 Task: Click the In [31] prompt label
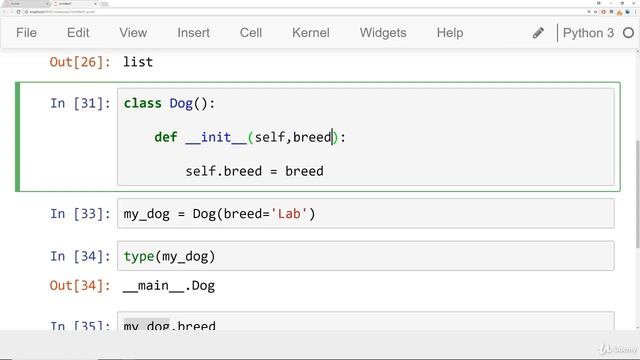80,103
